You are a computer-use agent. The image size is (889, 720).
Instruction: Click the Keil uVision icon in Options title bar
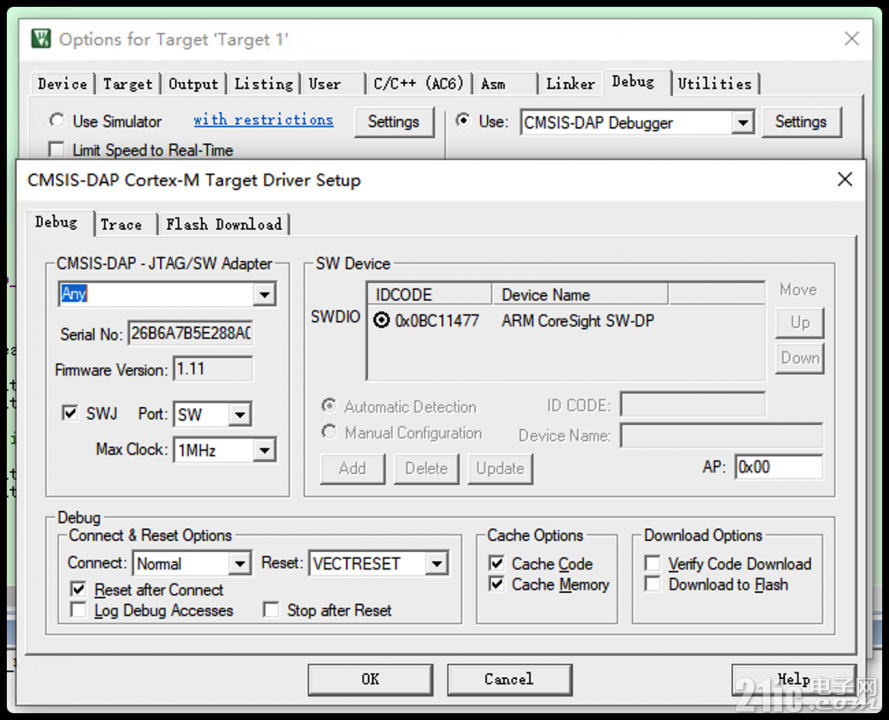point(41,39)
